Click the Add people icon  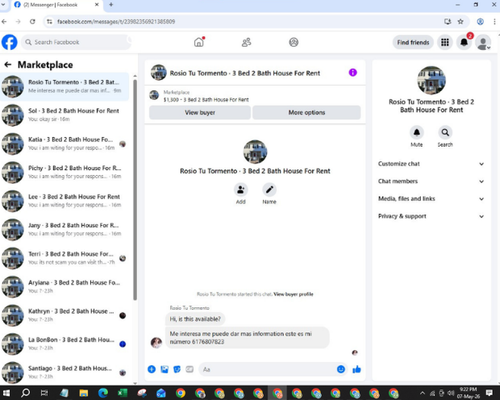coord(241,190)
